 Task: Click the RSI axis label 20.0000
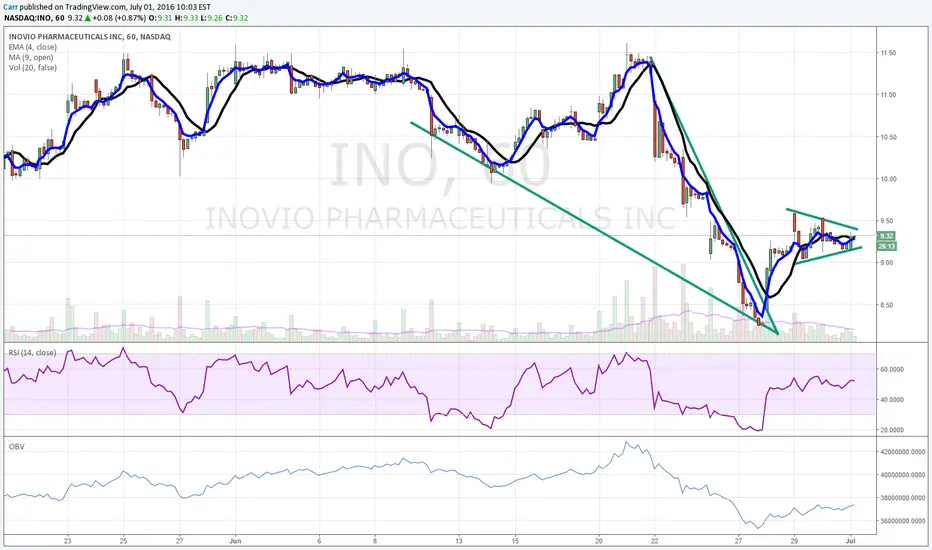pyautogui.click(x=892, y=430)
